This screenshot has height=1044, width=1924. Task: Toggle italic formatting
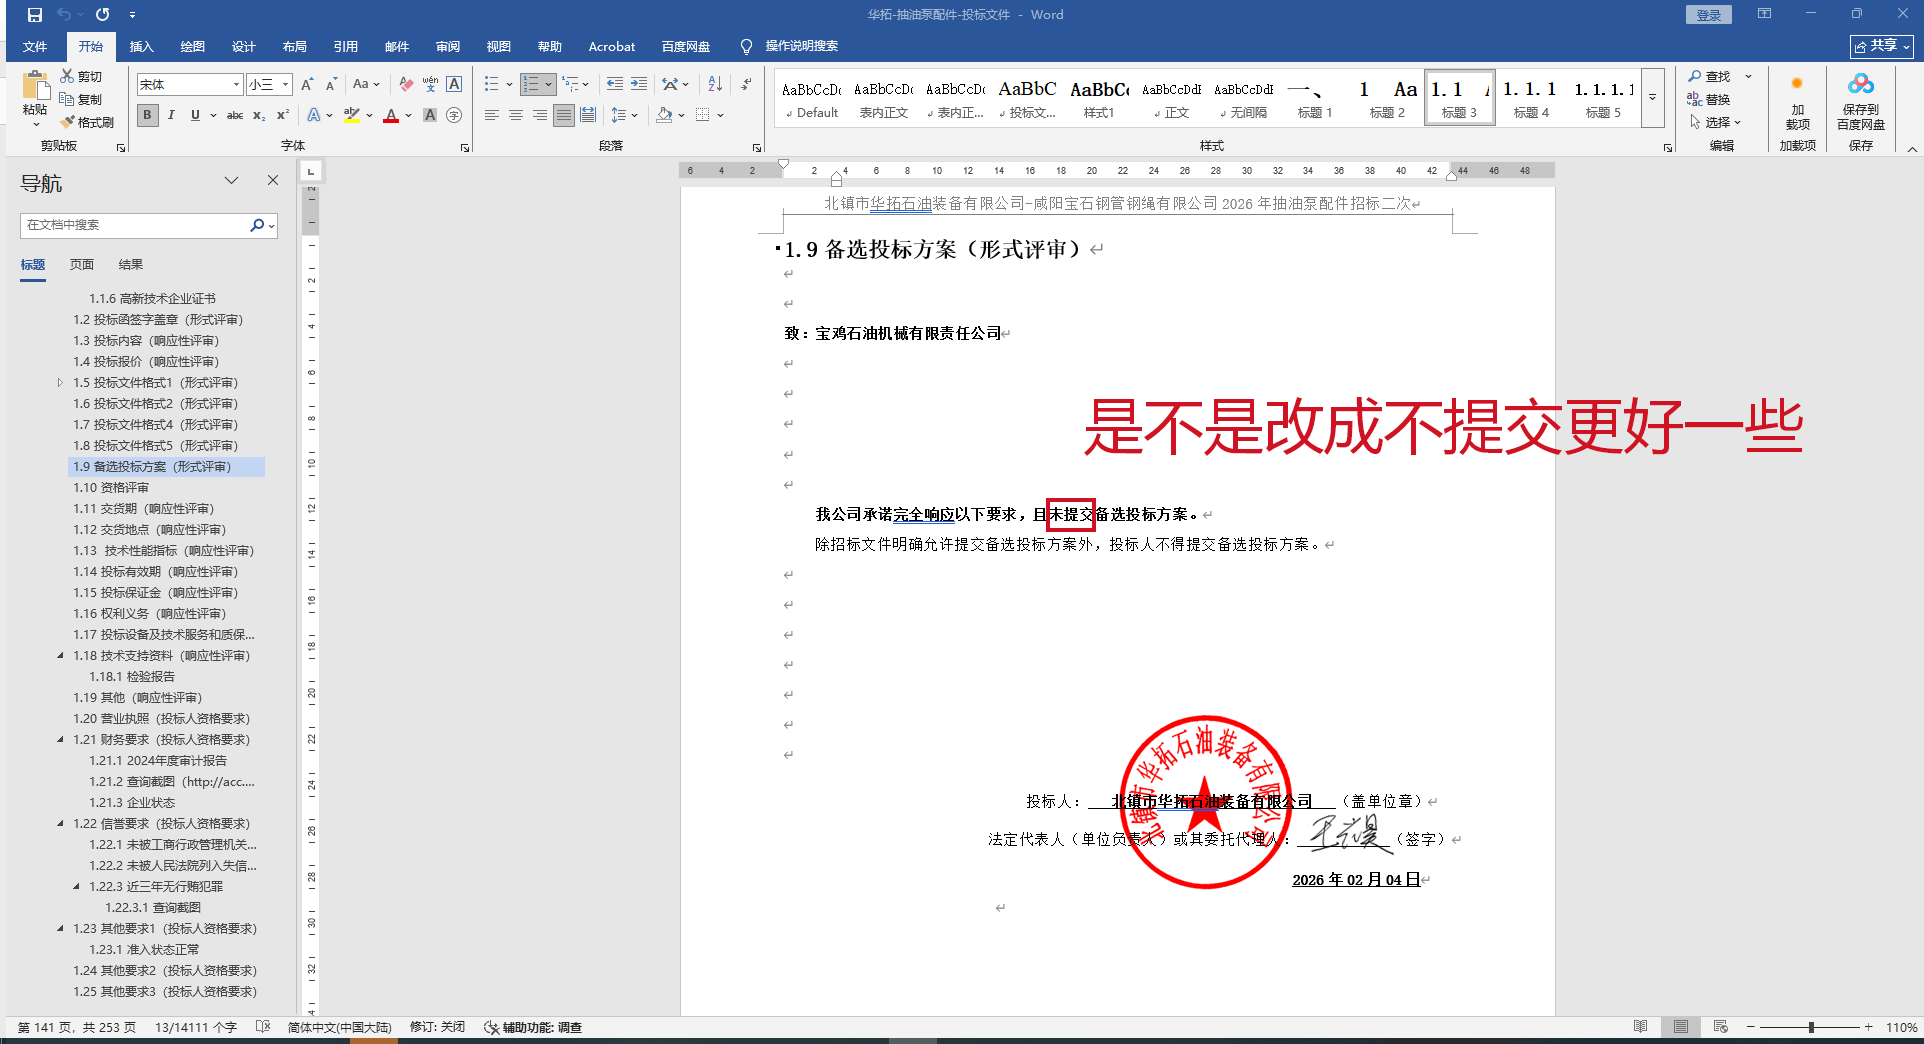pos(171,115)
